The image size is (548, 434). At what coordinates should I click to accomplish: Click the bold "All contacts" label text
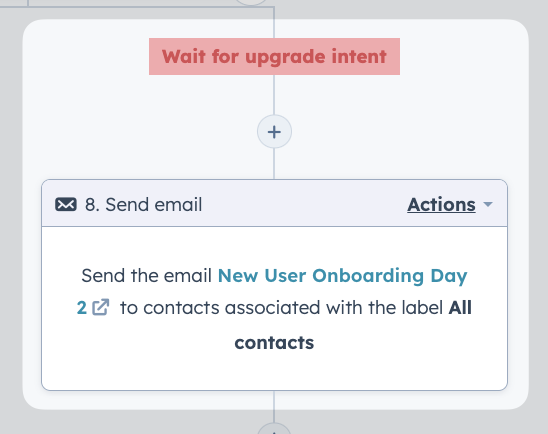coord(353,325)
